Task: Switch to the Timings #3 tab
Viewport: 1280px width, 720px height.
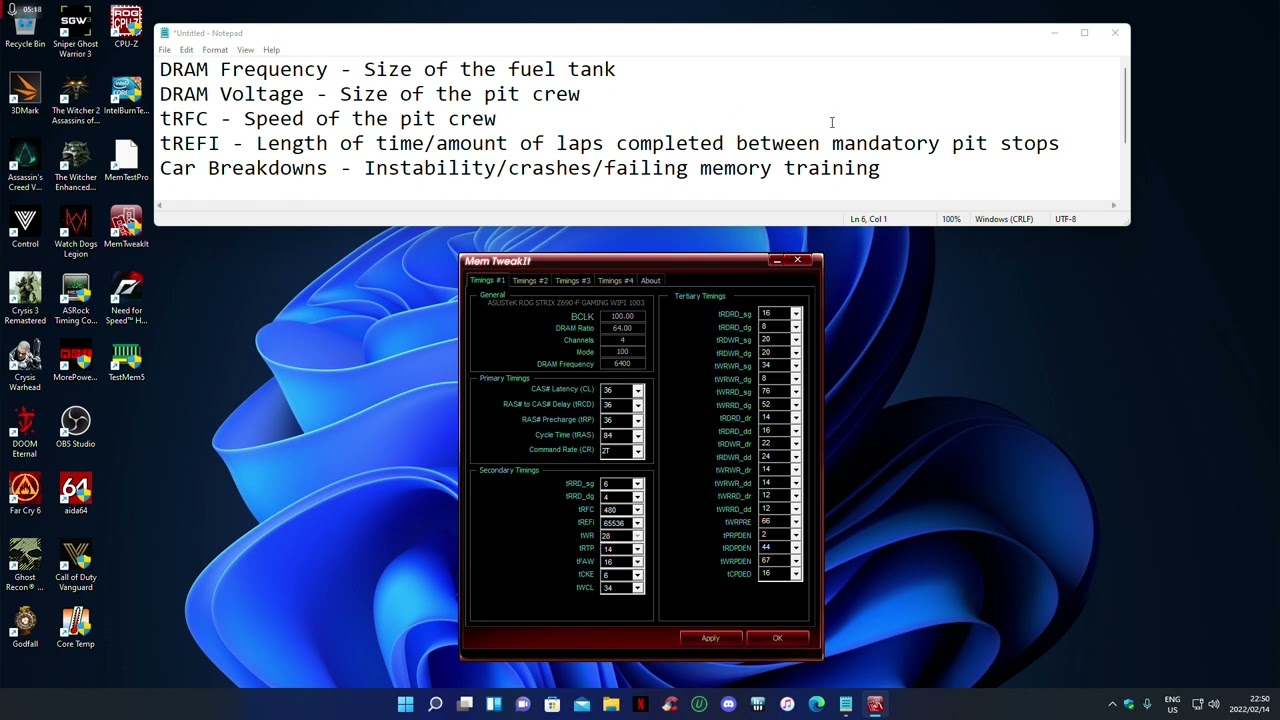Action: [x=573, y=281]
